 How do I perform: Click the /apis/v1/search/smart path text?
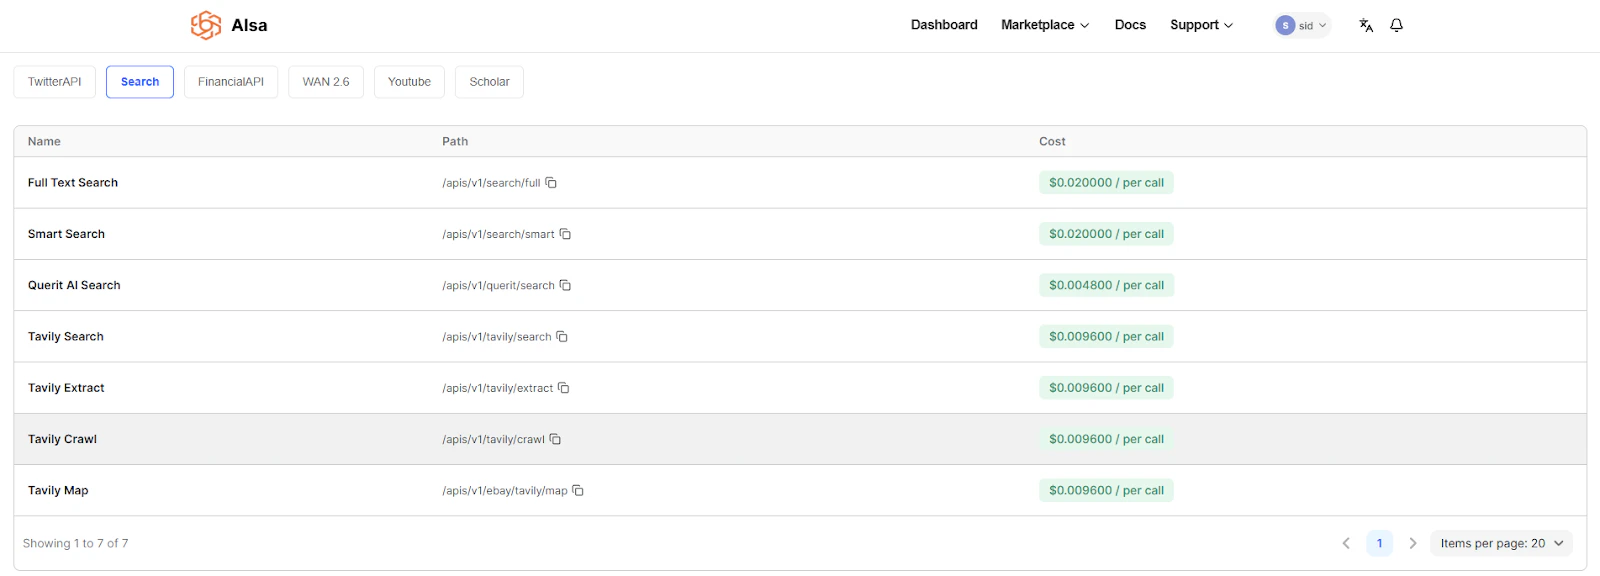point(498,234)
